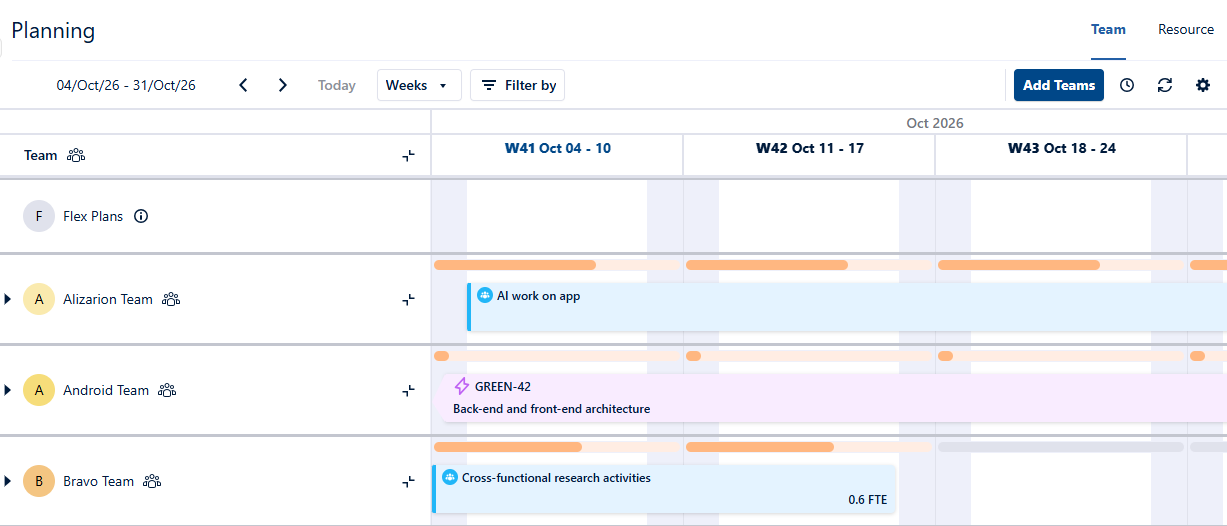Click the Flex Plans label

tap(93, 216)
